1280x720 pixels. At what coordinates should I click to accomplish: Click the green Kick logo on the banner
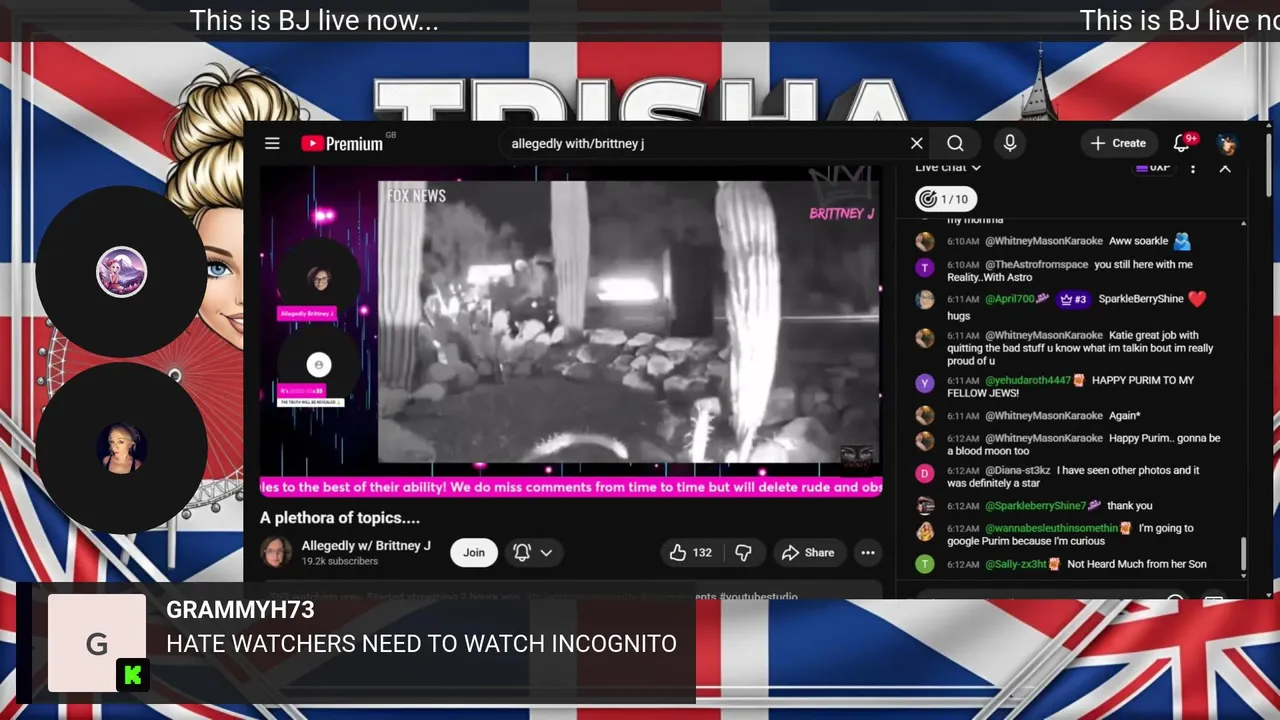coord(132,675)
